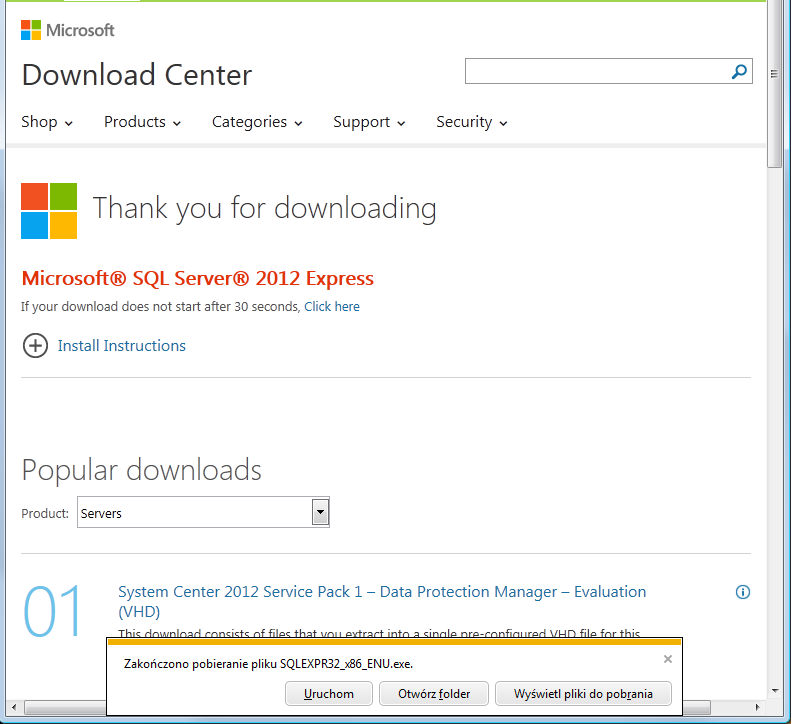
Task: Click the Download Center heading
Action: (137, 75)
